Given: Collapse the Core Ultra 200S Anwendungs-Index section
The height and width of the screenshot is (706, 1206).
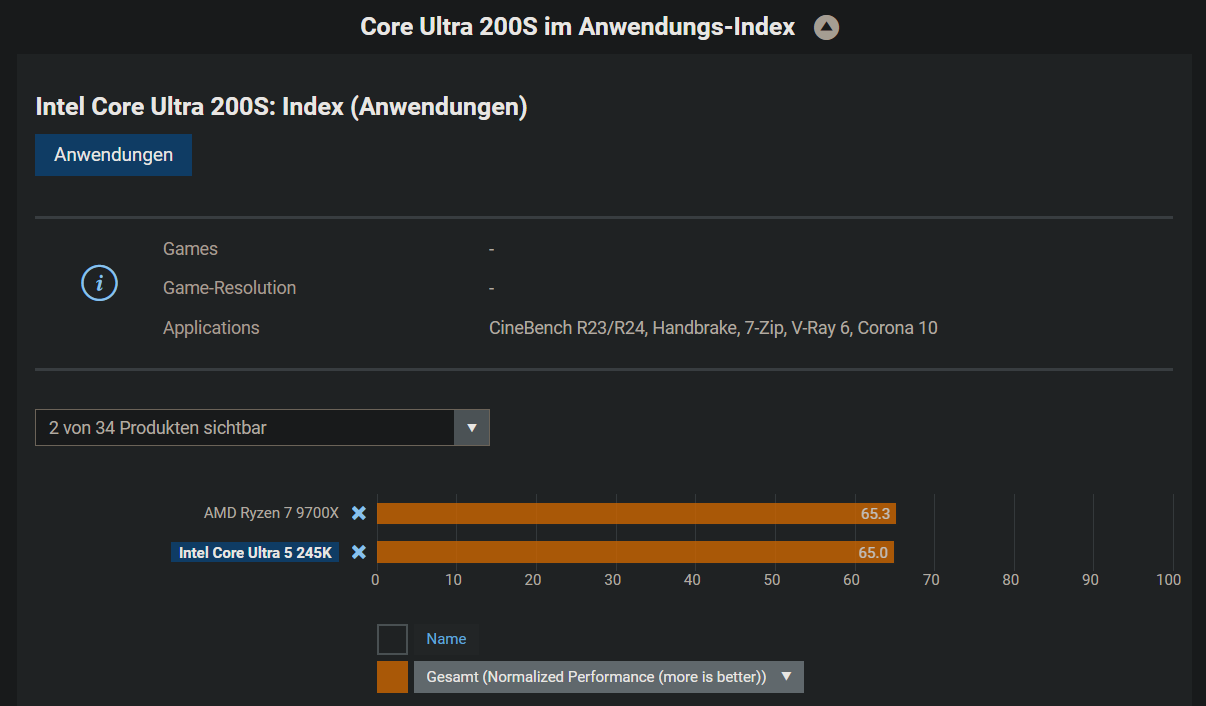Looking at the screenshot, I should point(826,28).
